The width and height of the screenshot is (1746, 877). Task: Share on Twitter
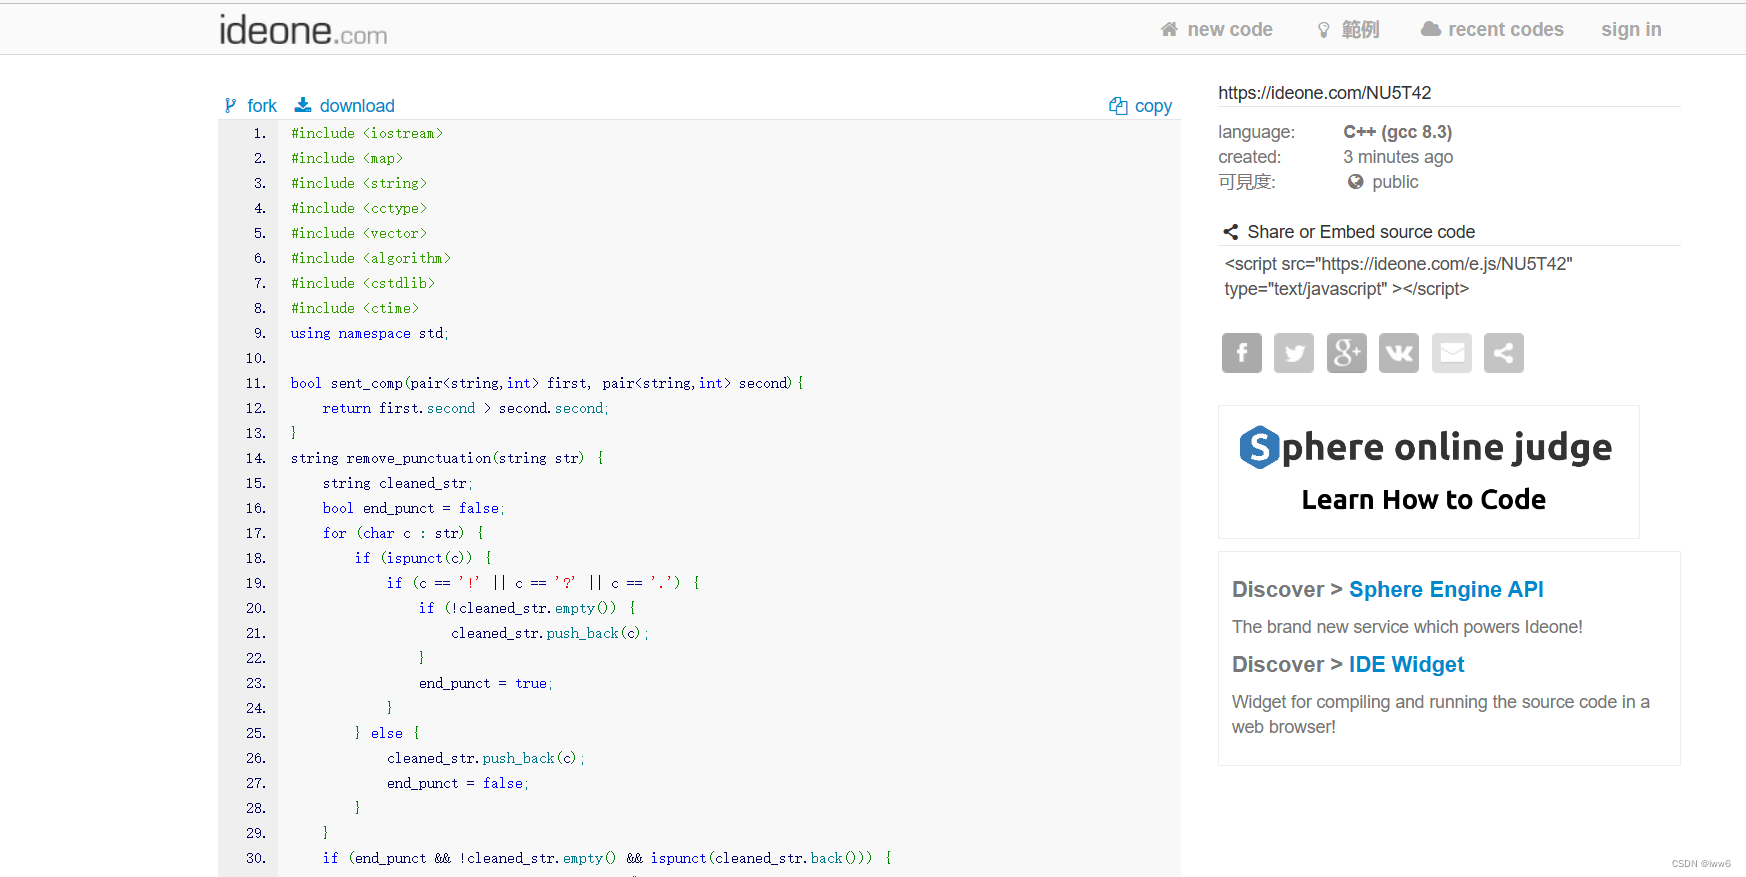point(1294,353)
